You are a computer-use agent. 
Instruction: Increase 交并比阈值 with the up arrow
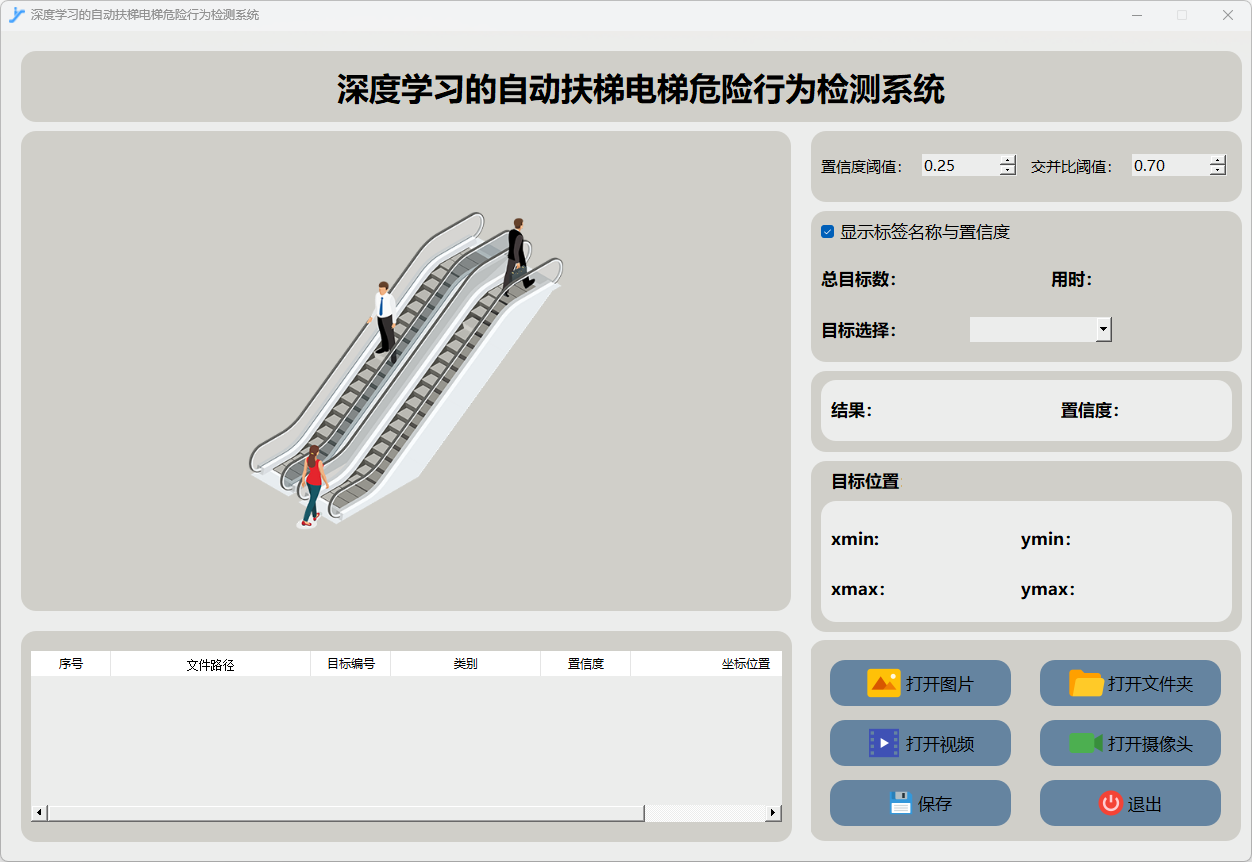pos(1217,161)
